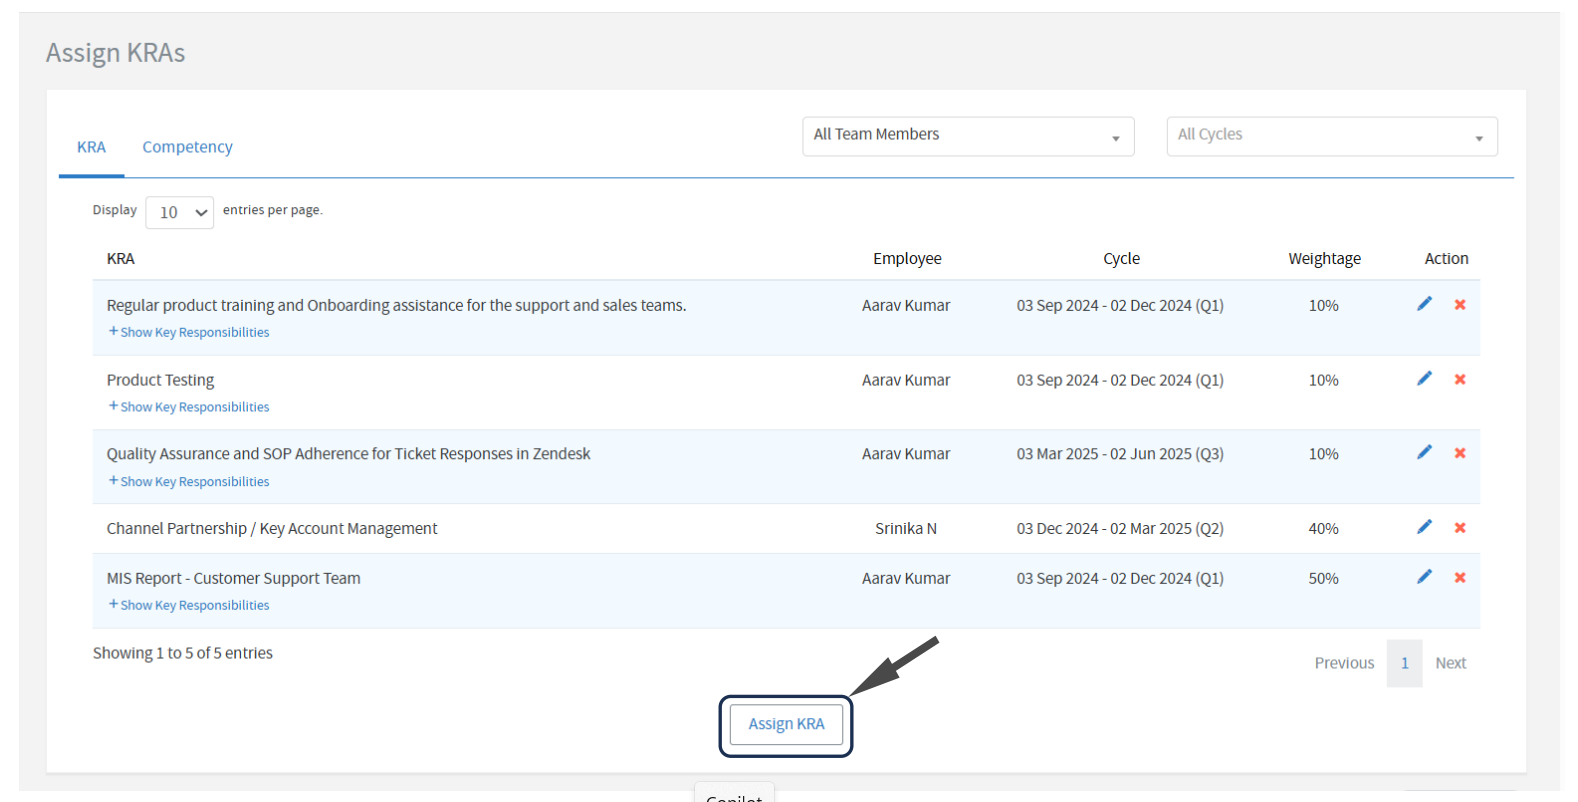Delete the MIS Report KRA row

(1460, 578)
